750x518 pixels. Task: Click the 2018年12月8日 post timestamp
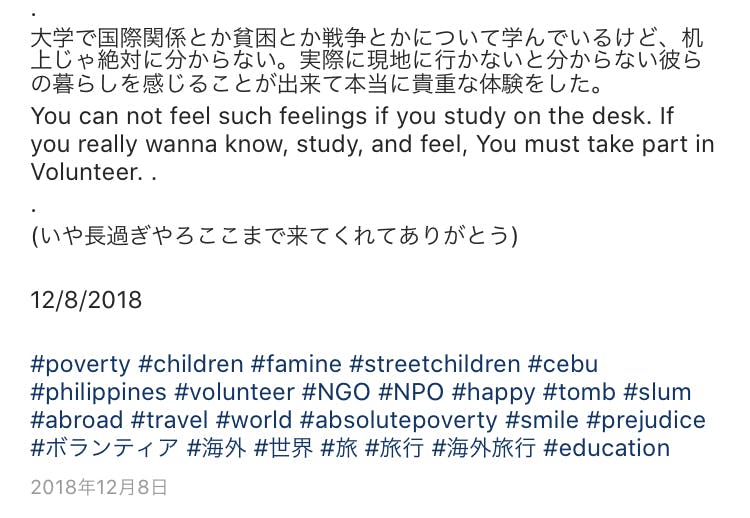click(99, 488)
